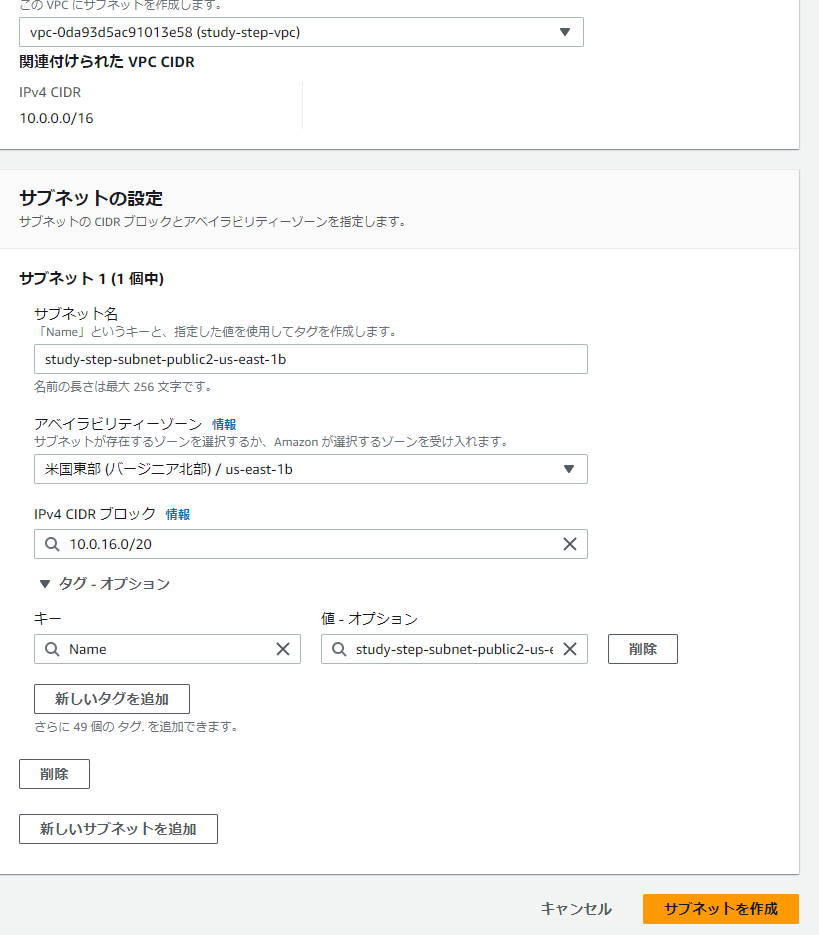819x935 pixels.
Task: Focus the サブネット名 input field
Action: [x=311, y=359]
